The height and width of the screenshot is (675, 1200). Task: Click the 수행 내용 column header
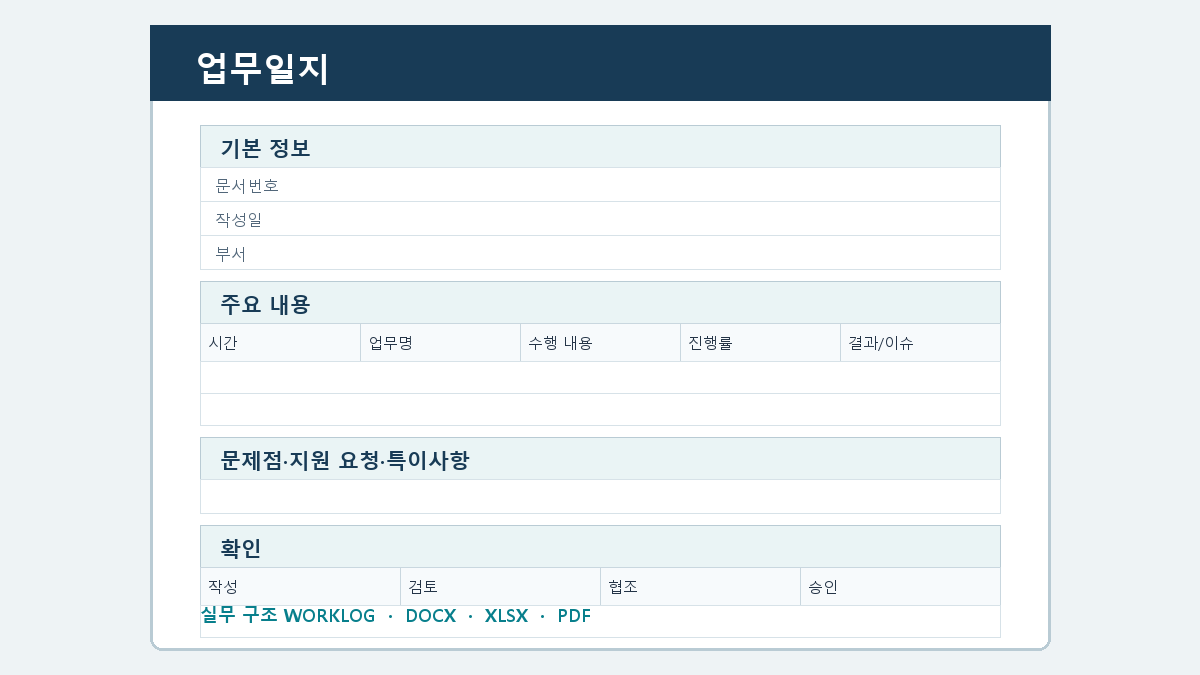[x=600, y=343]
